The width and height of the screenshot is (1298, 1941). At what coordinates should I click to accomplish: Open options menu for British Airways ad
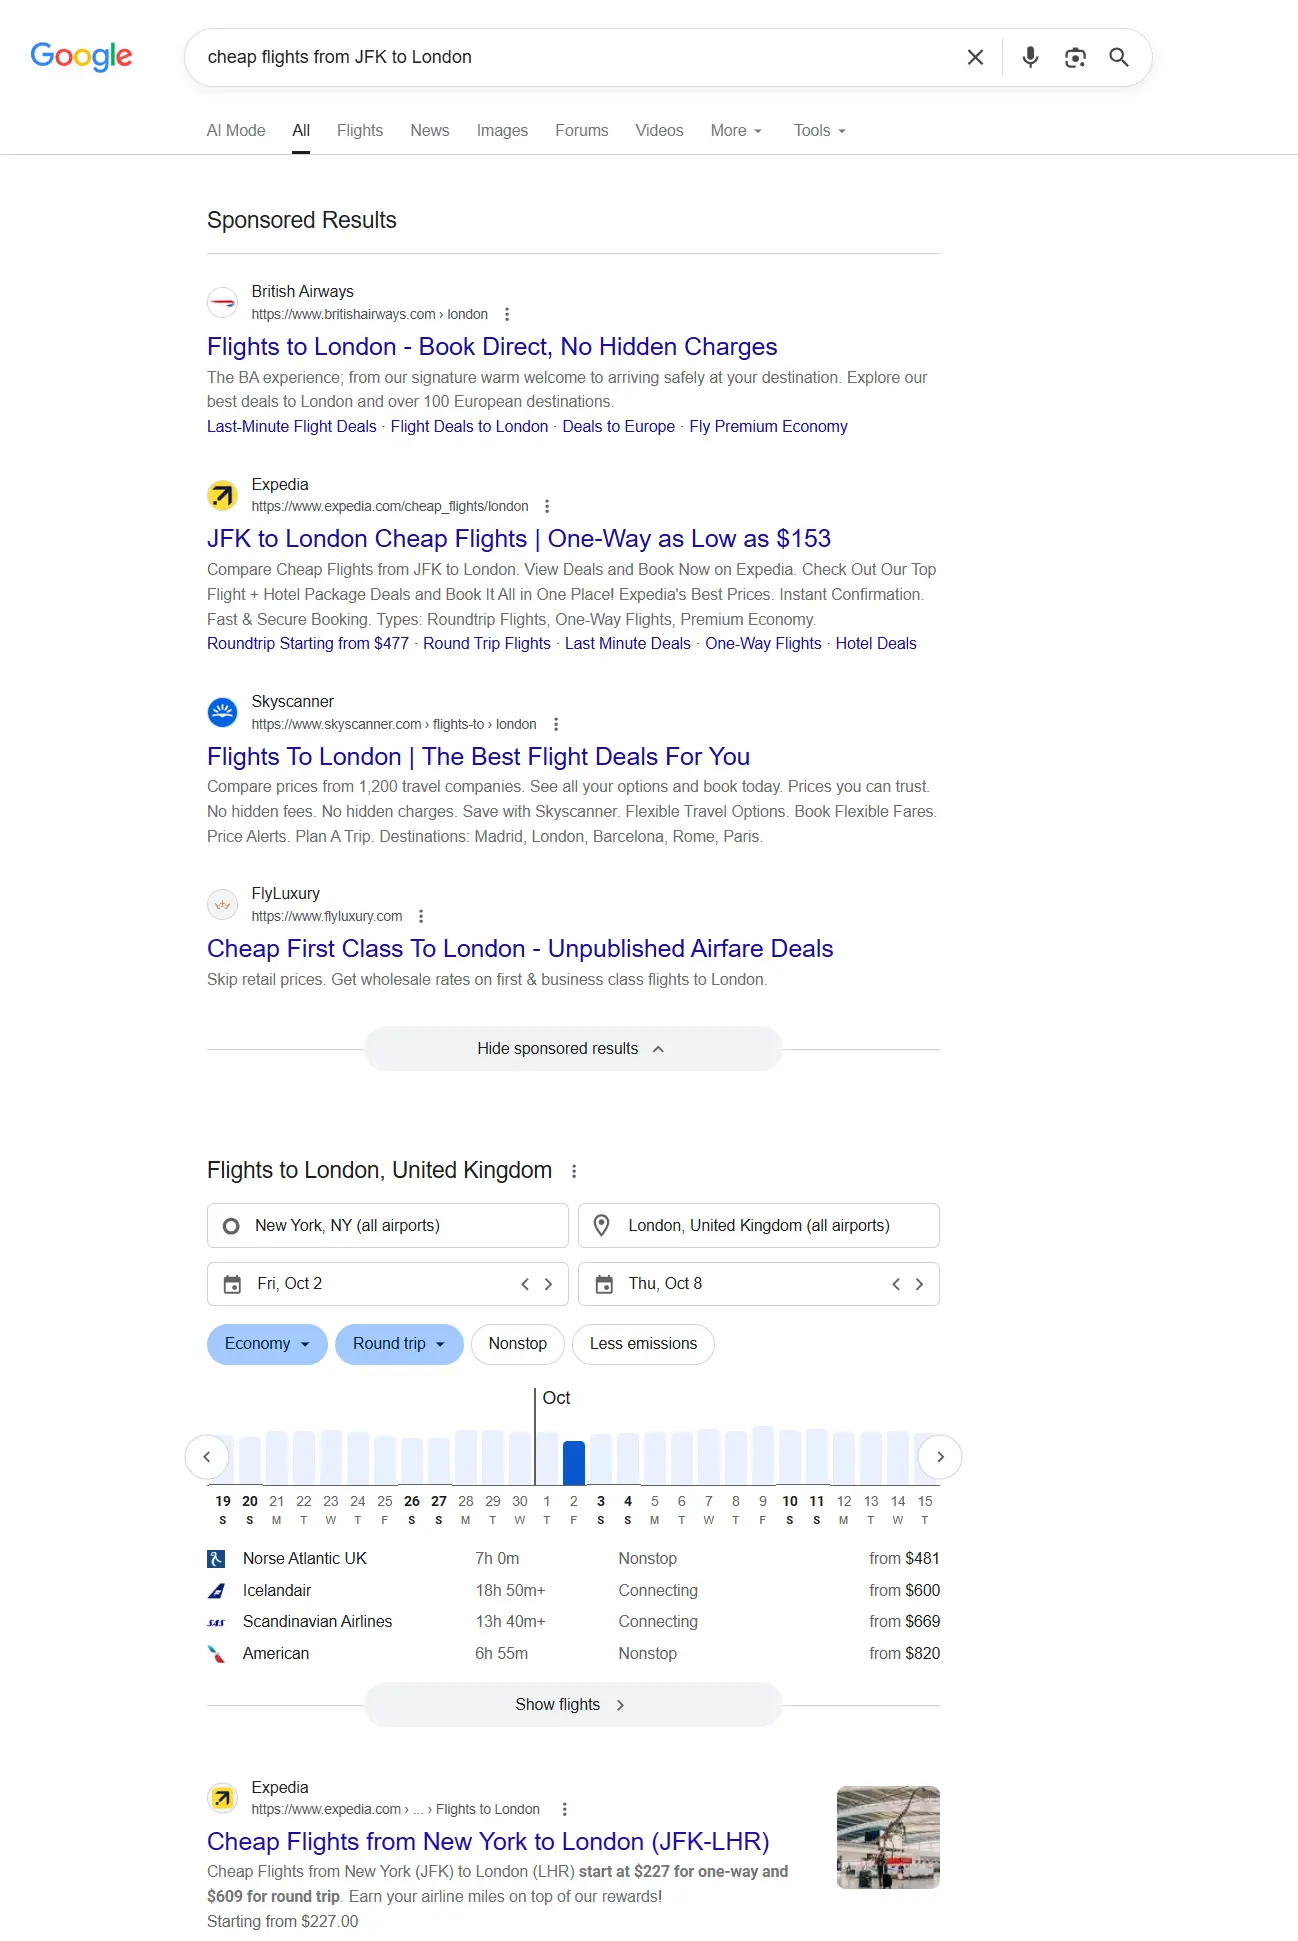click(507, 314)
